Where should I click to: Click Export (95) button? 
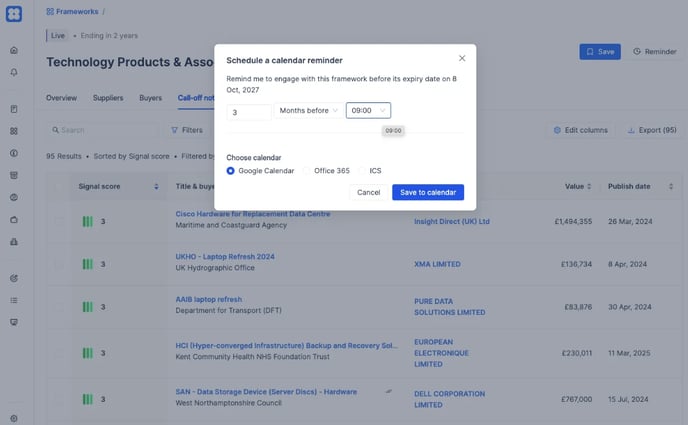click(x=652, y=130)
